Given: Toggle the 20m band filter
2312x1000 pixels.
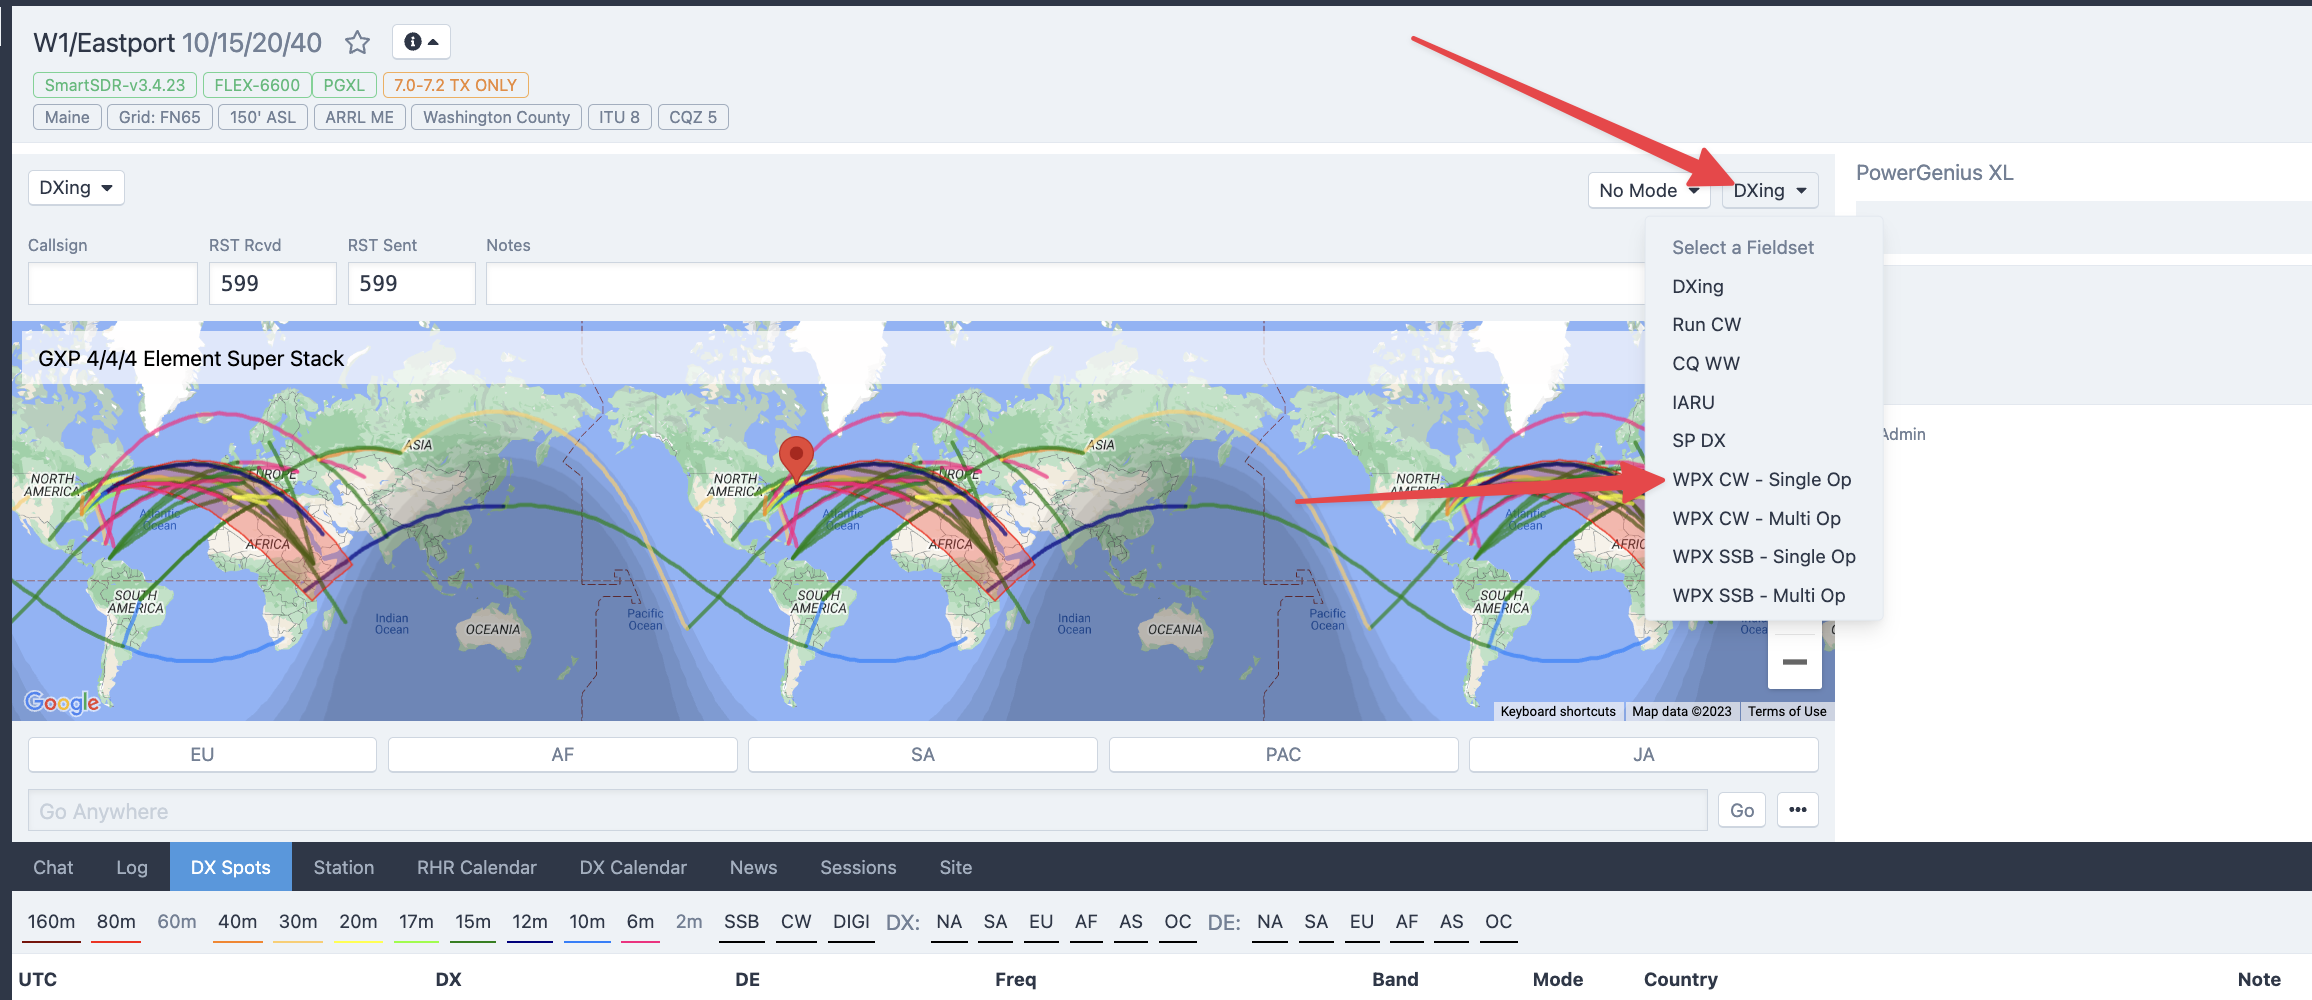Looking at the screenshot, I should [x=358, y=922].
